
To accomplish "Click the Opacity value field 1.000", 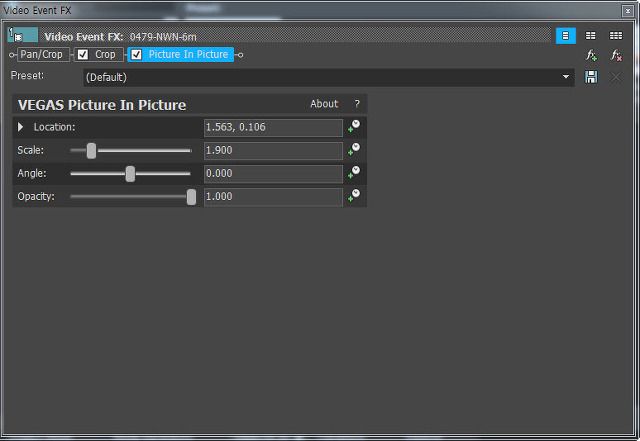I will point(273,197).
